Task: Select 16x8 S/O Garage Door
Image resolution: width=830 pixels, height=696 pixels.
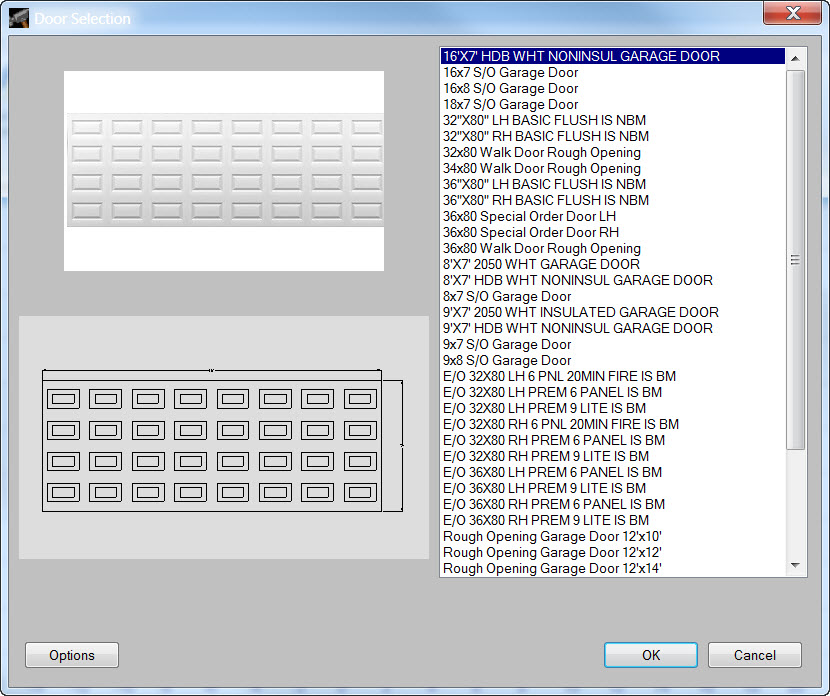Action: click(613, 88)
